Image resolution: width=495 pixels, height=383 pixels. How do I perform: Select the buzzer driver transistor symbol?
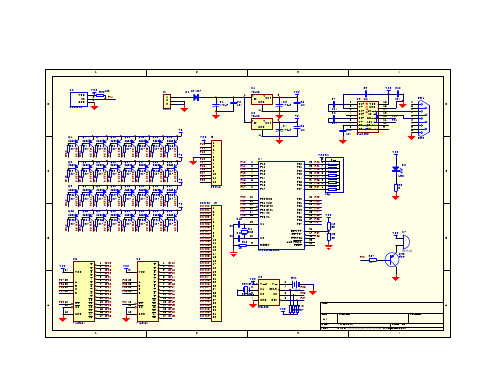click(x=392, y=259)
